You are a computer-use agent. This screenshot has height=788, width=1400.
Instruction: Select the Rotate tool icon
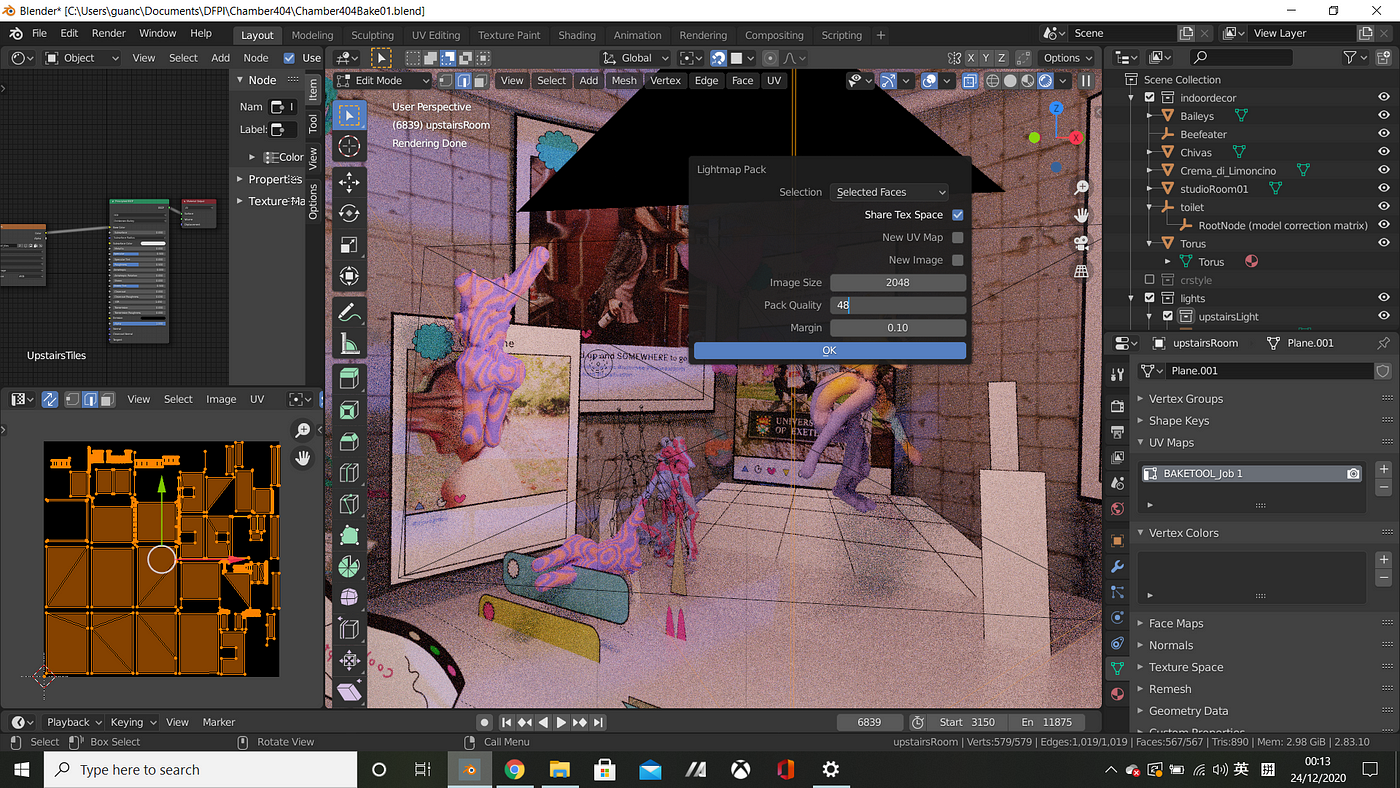coord(349,213)
